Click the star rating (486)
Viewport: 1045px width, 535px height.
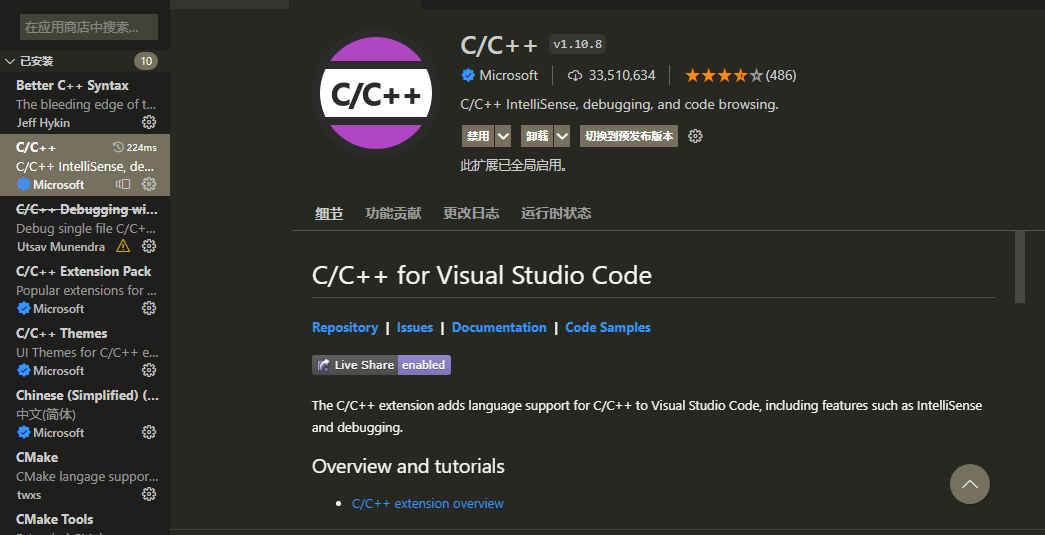(740, 75)
